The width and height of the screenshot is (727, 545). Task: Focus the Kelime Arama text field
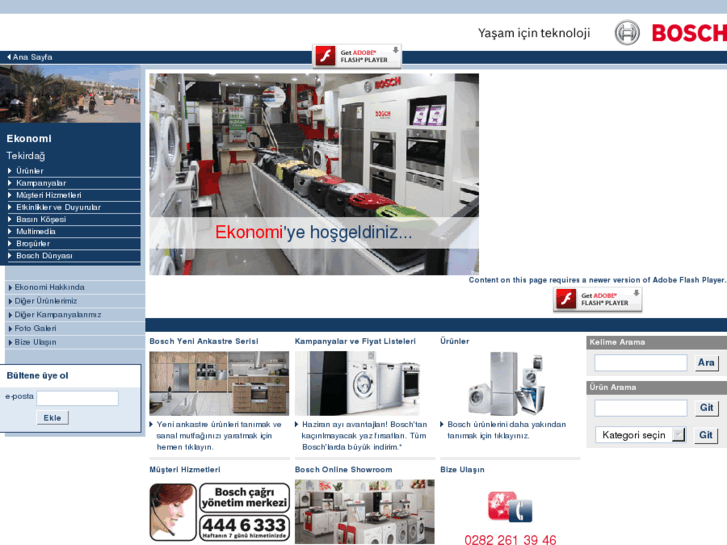[641, 363]
